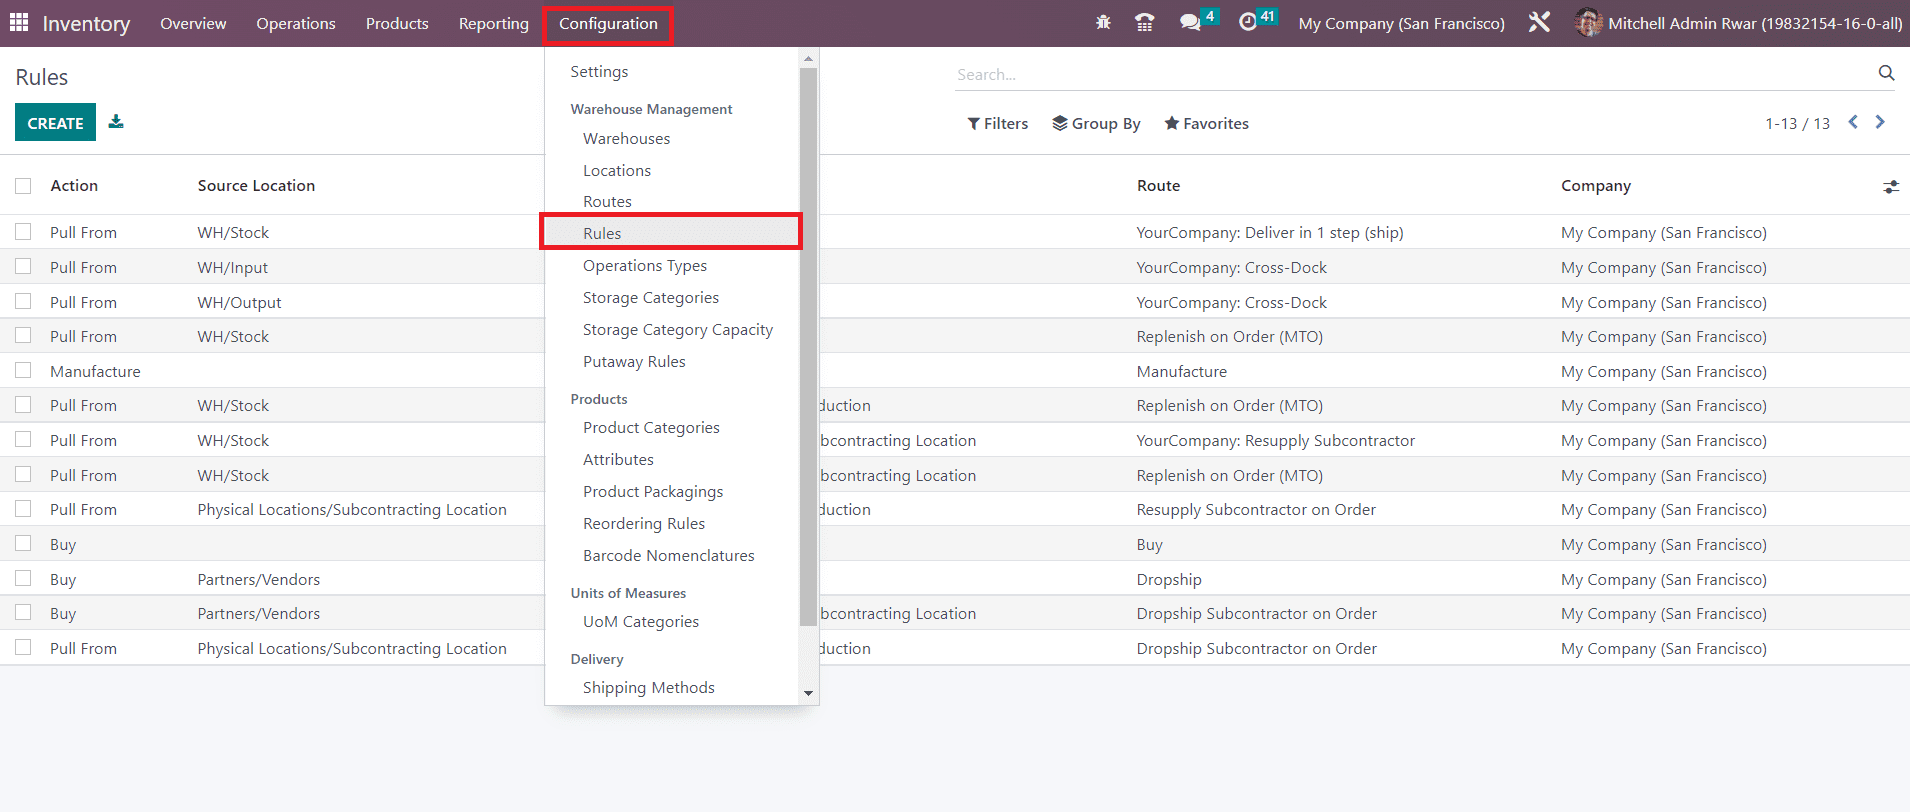This screenshot has width=1910, height=812.
Task: Open the conversations chat icon
Action: point(1189,22)
